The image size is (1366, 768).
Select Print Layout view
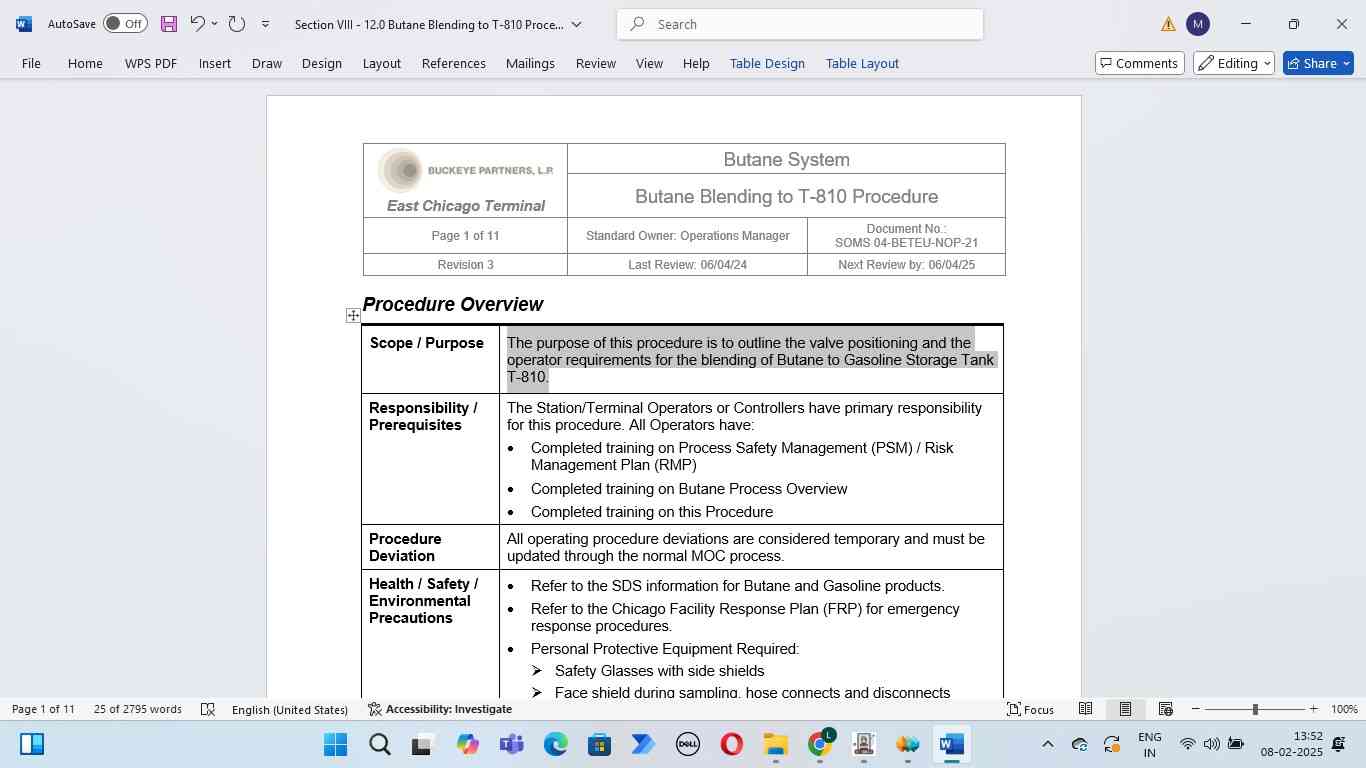(x=1125, y=709)
